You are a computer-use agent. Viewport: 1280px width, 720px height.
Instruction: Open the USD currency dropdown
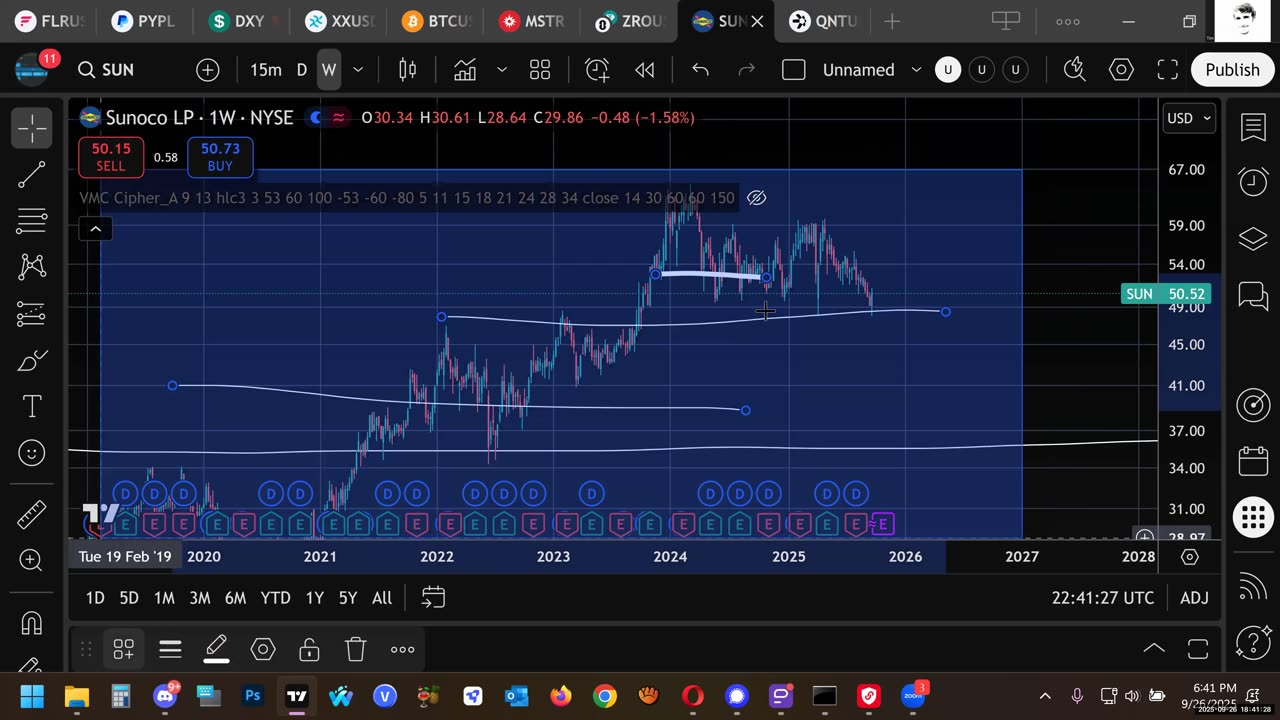click(1189, 118)
